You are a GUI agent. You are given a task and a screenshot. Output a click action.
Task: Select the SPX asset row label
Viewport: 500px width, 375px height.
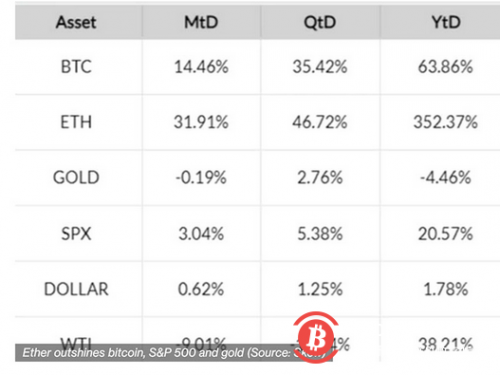click(76, 233)
